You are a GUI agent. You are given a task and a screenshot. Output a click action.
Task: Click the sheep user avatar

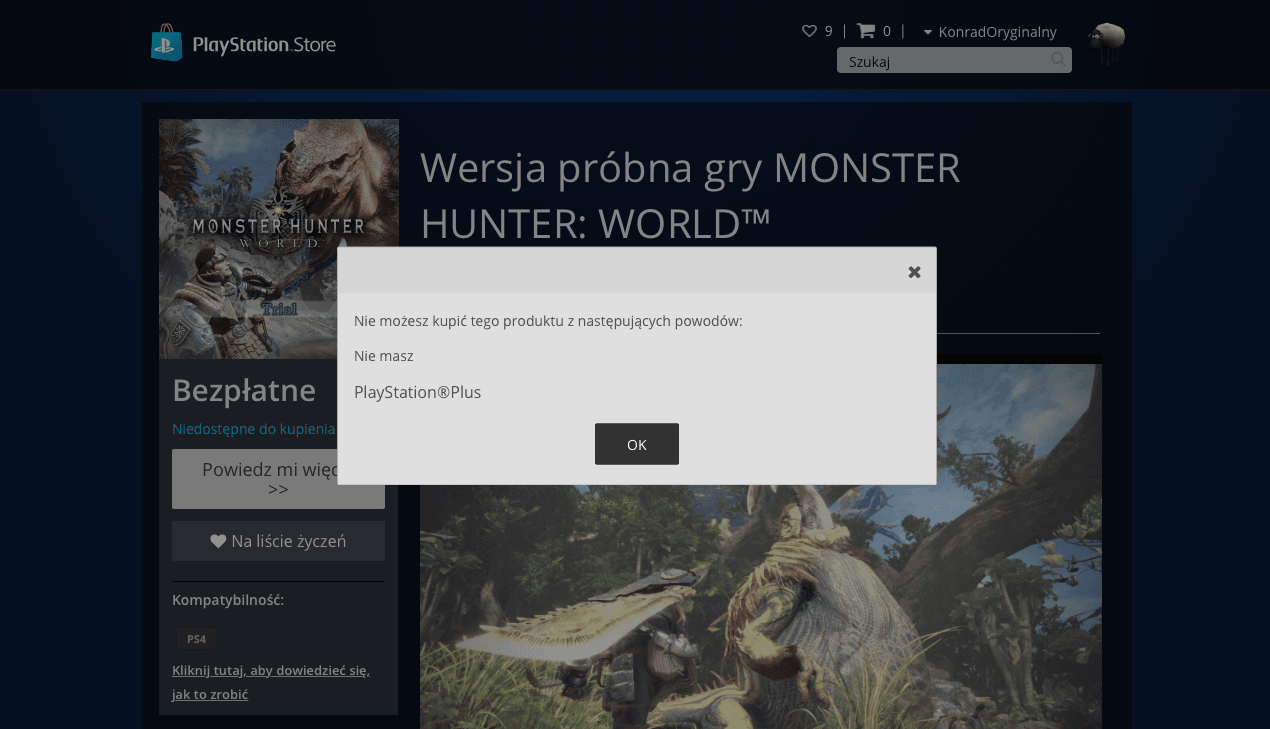(1106, 42)
